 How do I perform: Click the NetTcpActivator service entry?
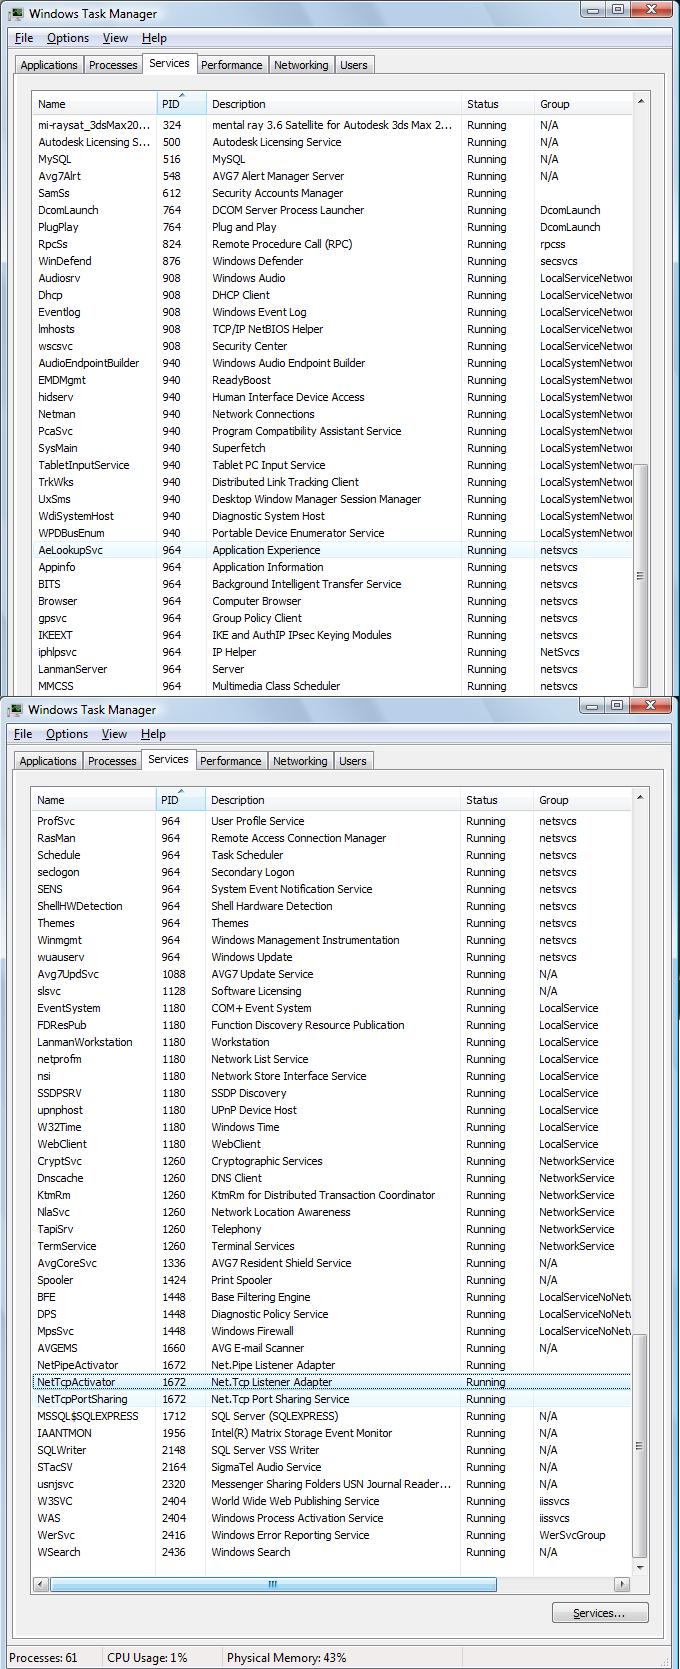(x=76, y=1382)
